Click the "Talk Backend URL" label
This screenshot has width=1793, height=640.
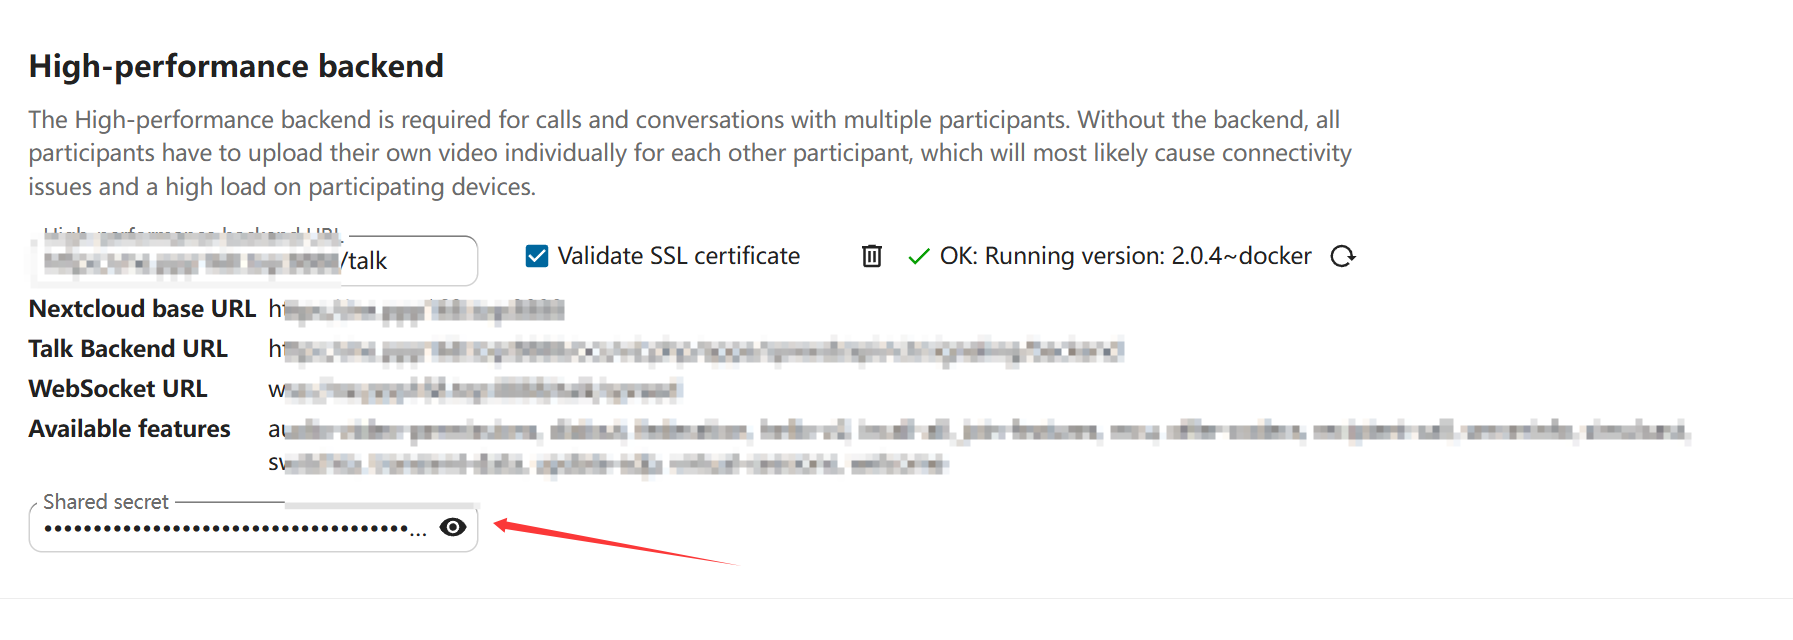[128, 349]
